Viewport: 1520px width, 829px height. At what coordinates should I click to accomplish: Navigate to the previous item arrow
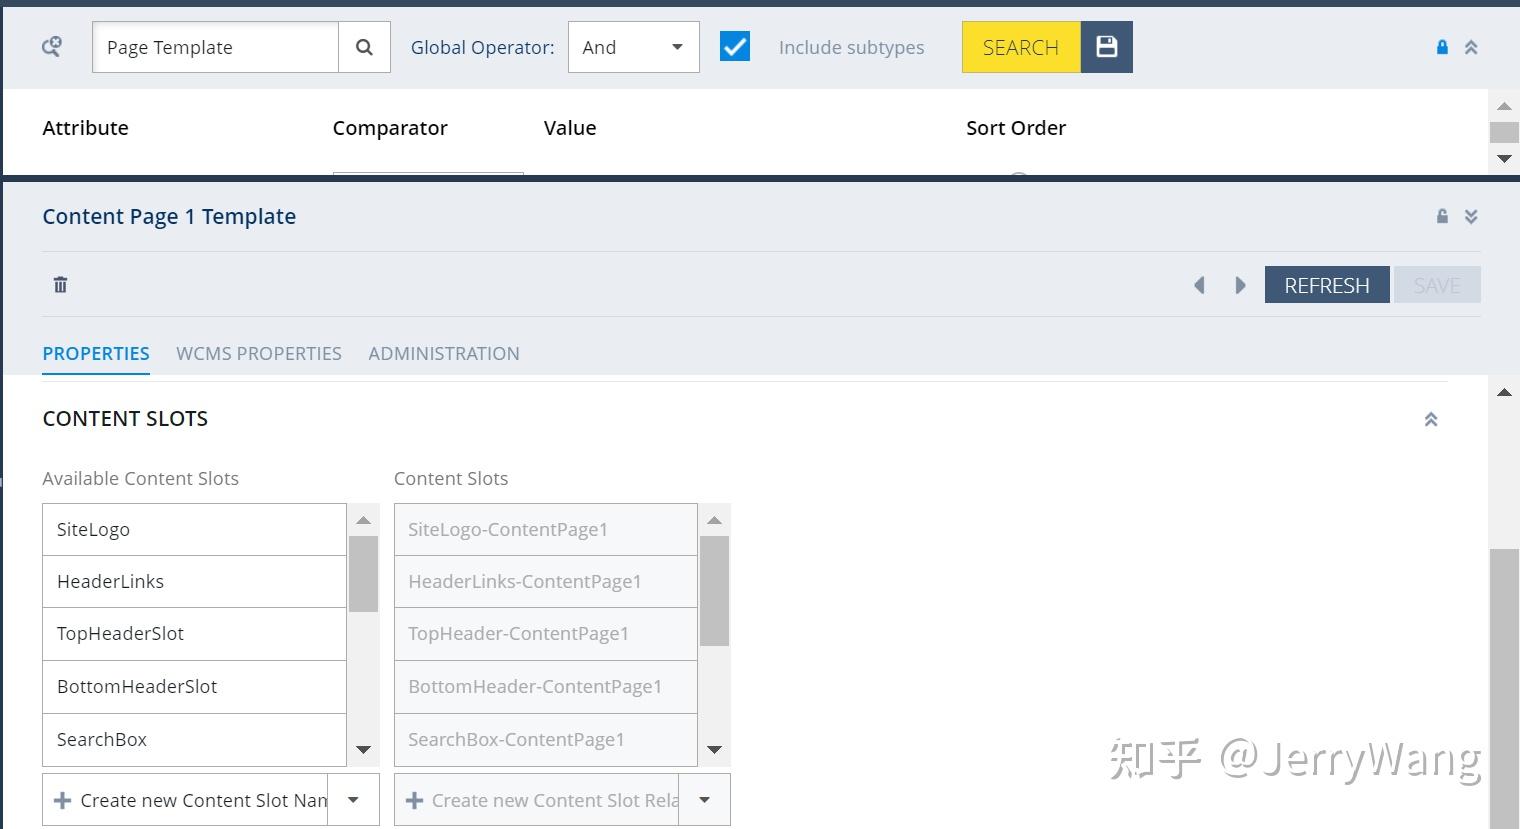tap(1199, 285)
